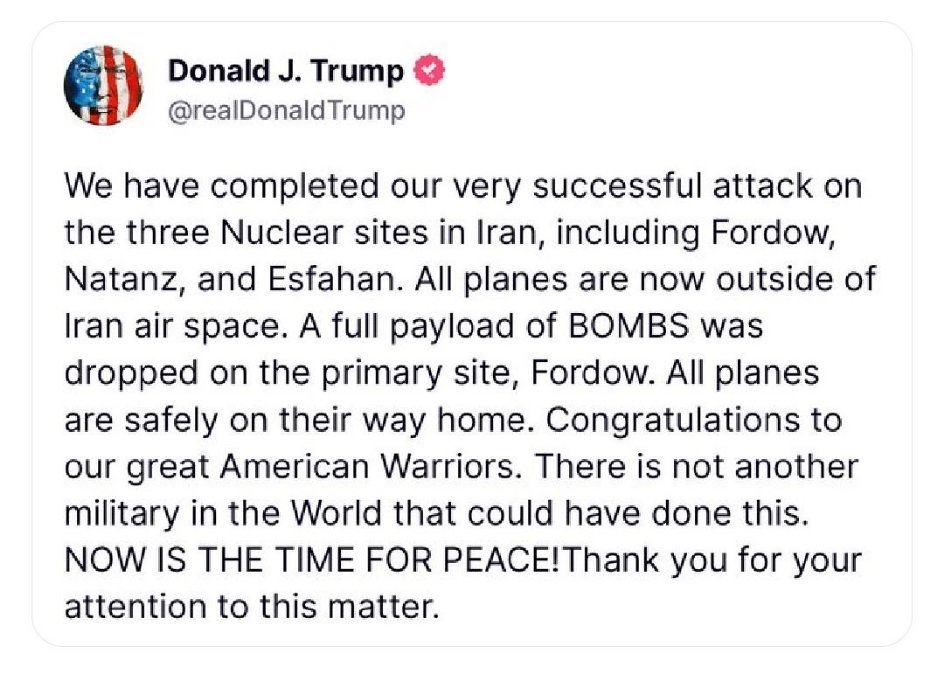Open the Donald J. Trump display name
Viewport: 944px width, 679px height.
tap(286, 72)
